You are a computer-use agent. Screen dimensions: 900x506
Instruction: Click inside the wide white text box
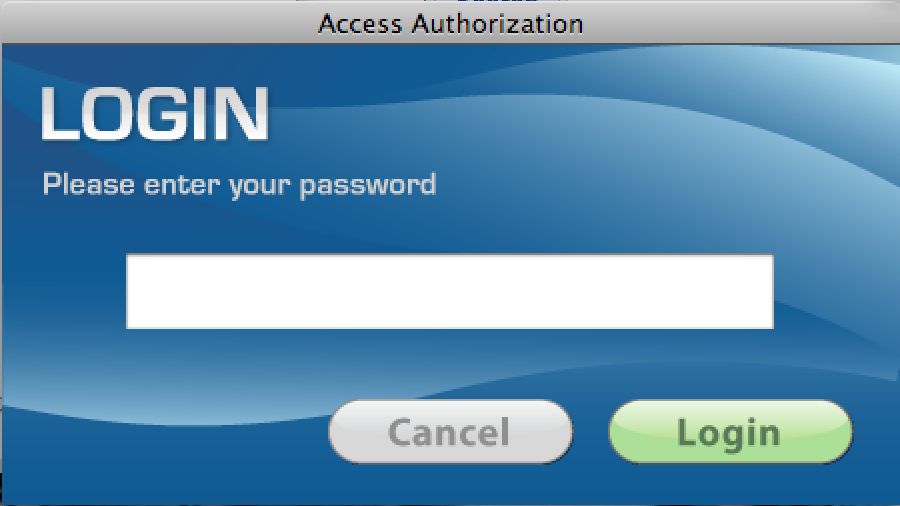pyautogui.click(x=450, y=291)
